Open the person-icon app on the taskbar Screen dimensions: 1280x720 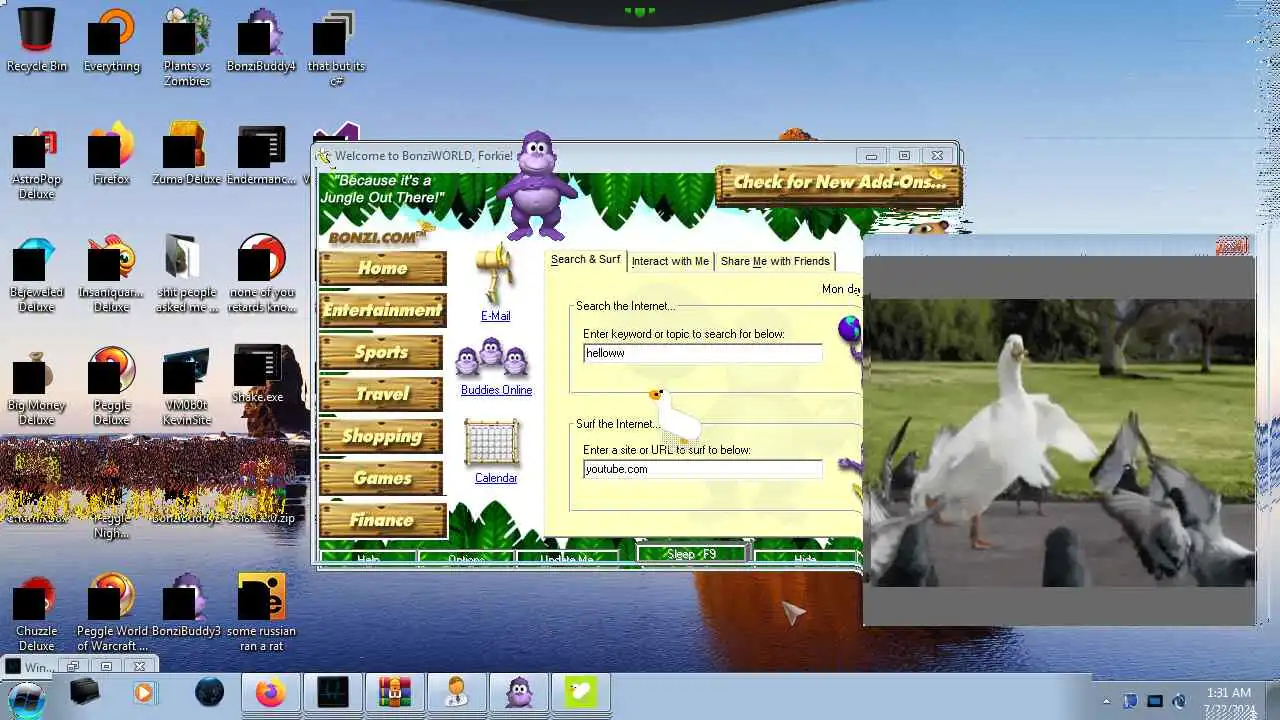456,693
